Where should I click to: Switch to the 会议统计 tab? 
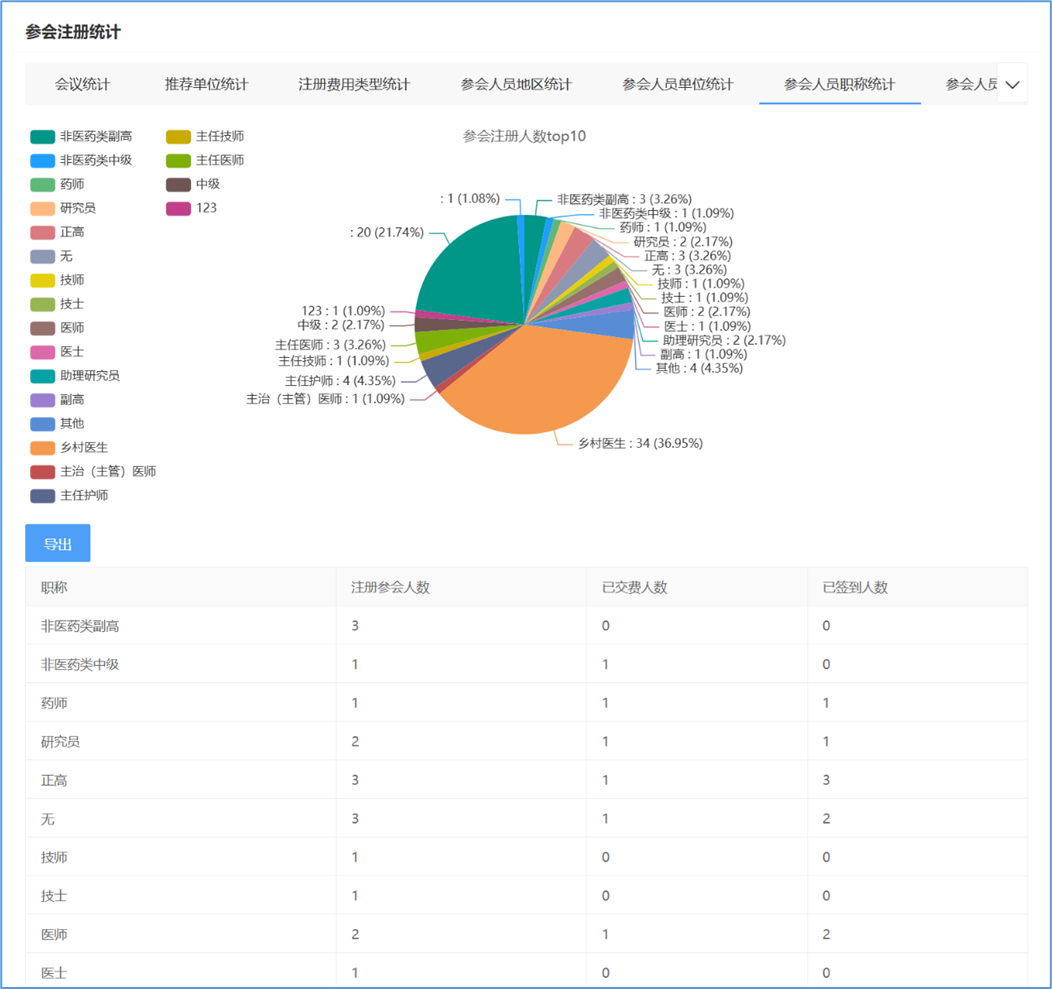click(x=82, y=85)
